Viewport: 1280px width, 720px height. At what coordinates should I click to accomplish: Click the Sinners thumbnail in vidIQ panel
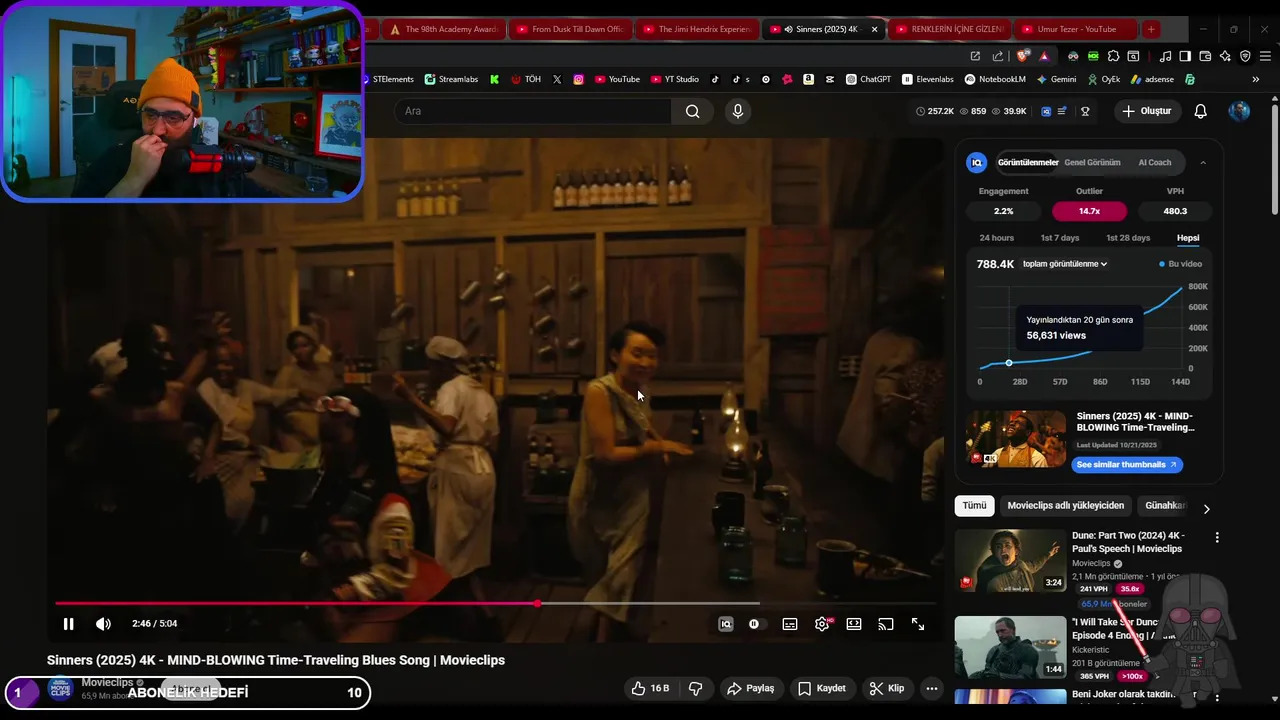1016,439
